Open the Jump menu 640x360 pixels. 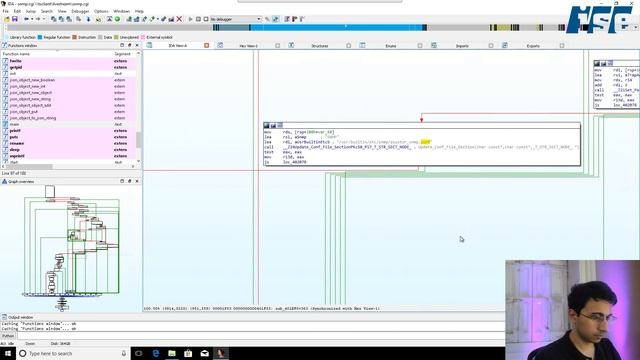point(31,11)
